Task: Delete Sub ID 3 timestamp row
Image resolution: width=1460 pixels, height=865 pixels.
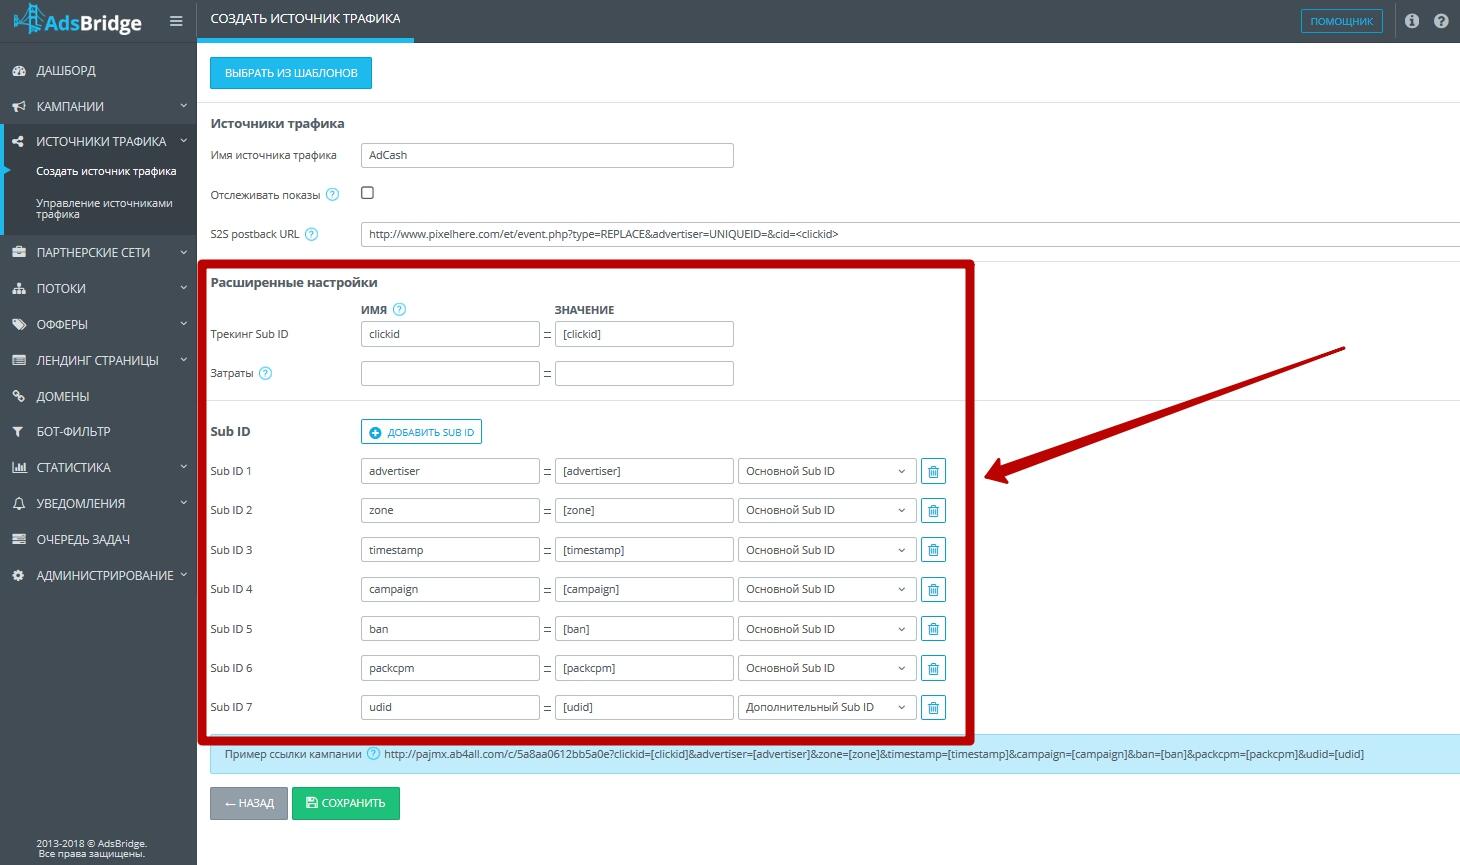Action: point(933,550)
